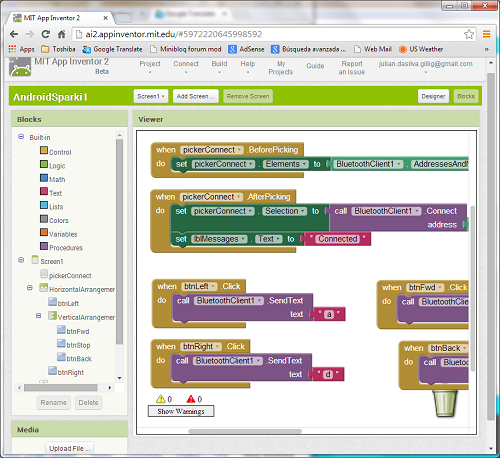Open the Build menu
The height and width of the screenshot is (458, 500).
pos(219,66)
